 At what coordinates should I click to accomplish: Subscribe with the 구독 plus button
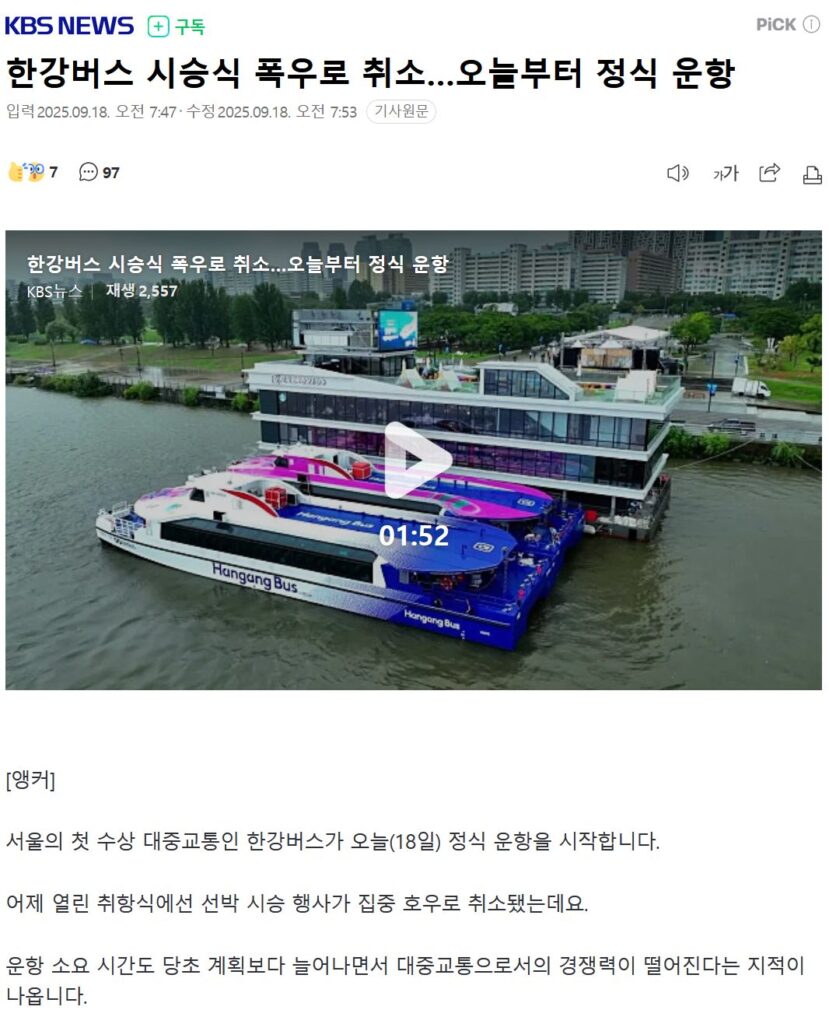click(x=176, y=26)
